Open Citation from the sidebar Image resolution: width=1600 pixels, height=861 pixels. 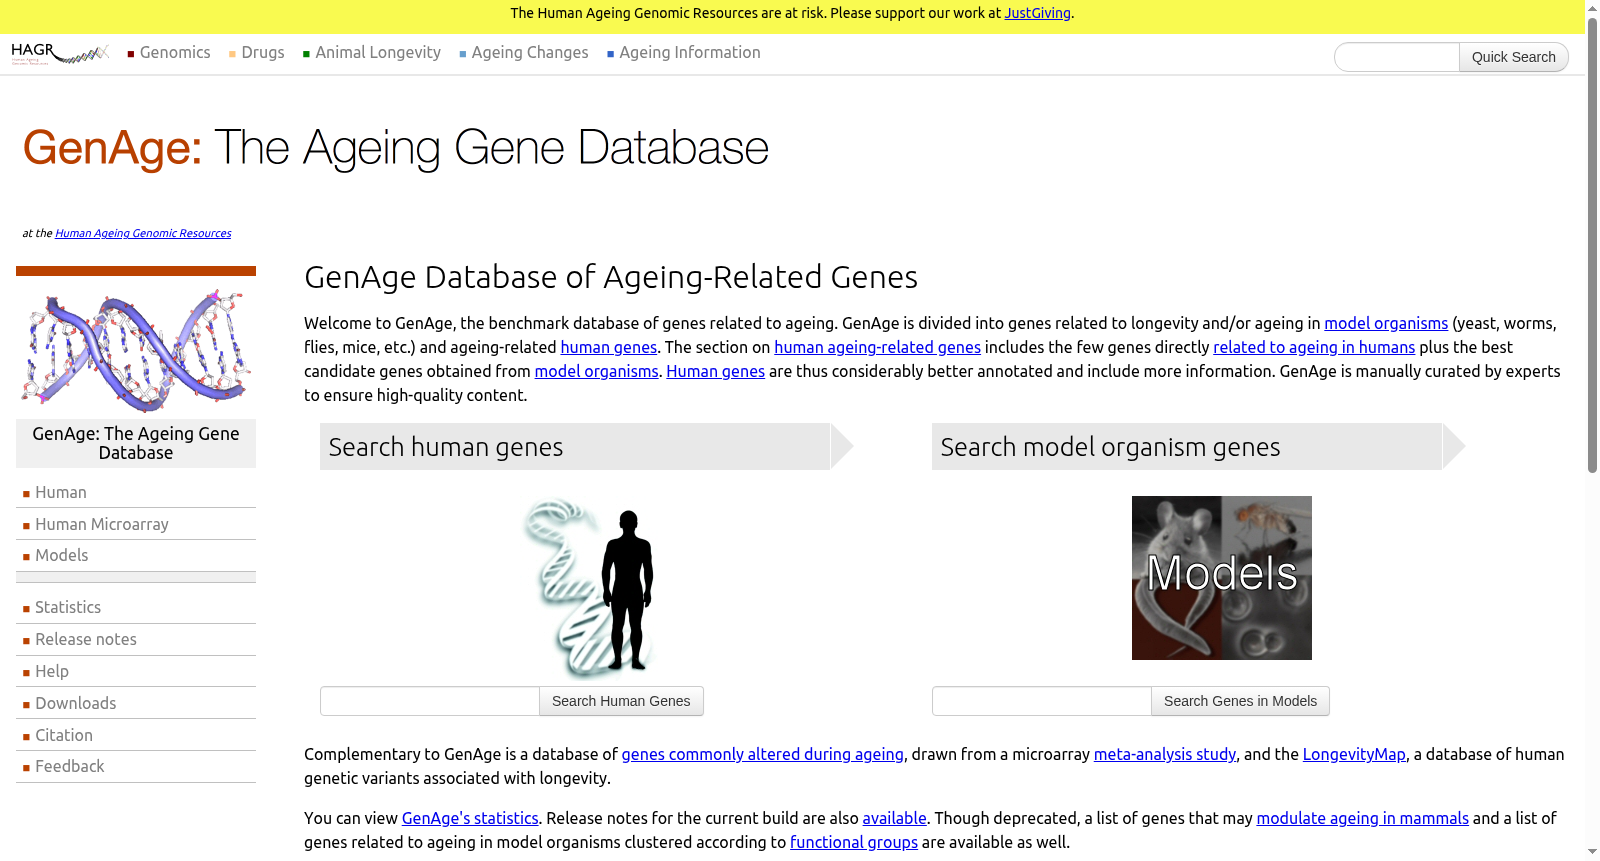(x=64, y=735)
